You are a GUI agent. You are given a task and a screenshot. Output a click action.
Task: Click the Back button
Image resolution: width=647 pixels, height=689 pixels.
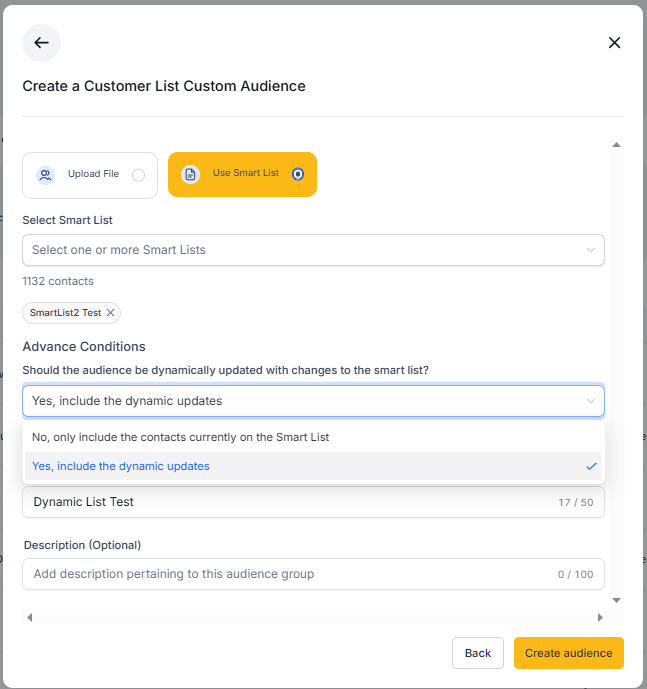[x=478, y=653]
